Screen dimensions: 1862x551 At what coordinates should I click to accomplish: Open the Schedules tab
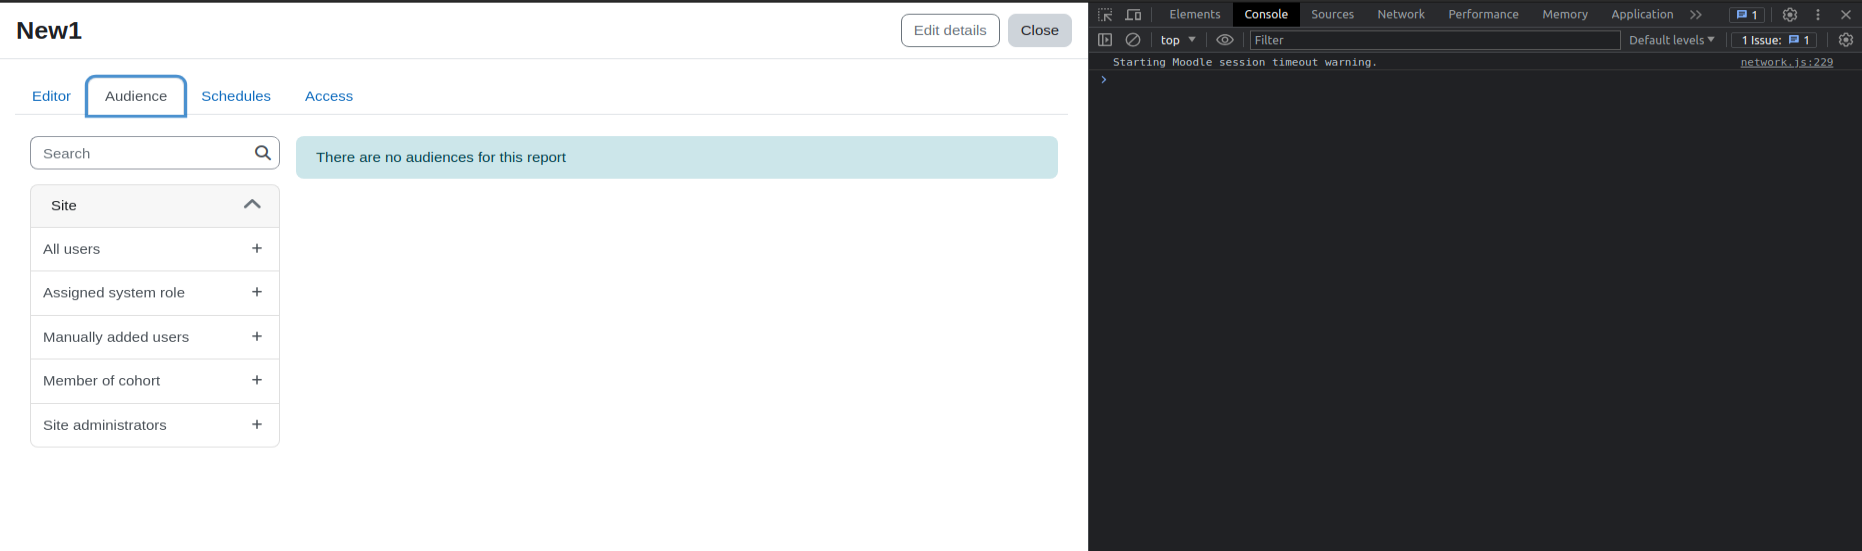[x=236, y=96]
